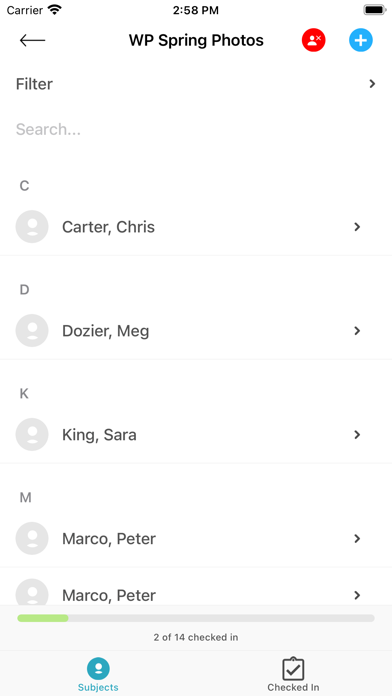
Task: Click the blue plus add button
Action: [361, 40]
